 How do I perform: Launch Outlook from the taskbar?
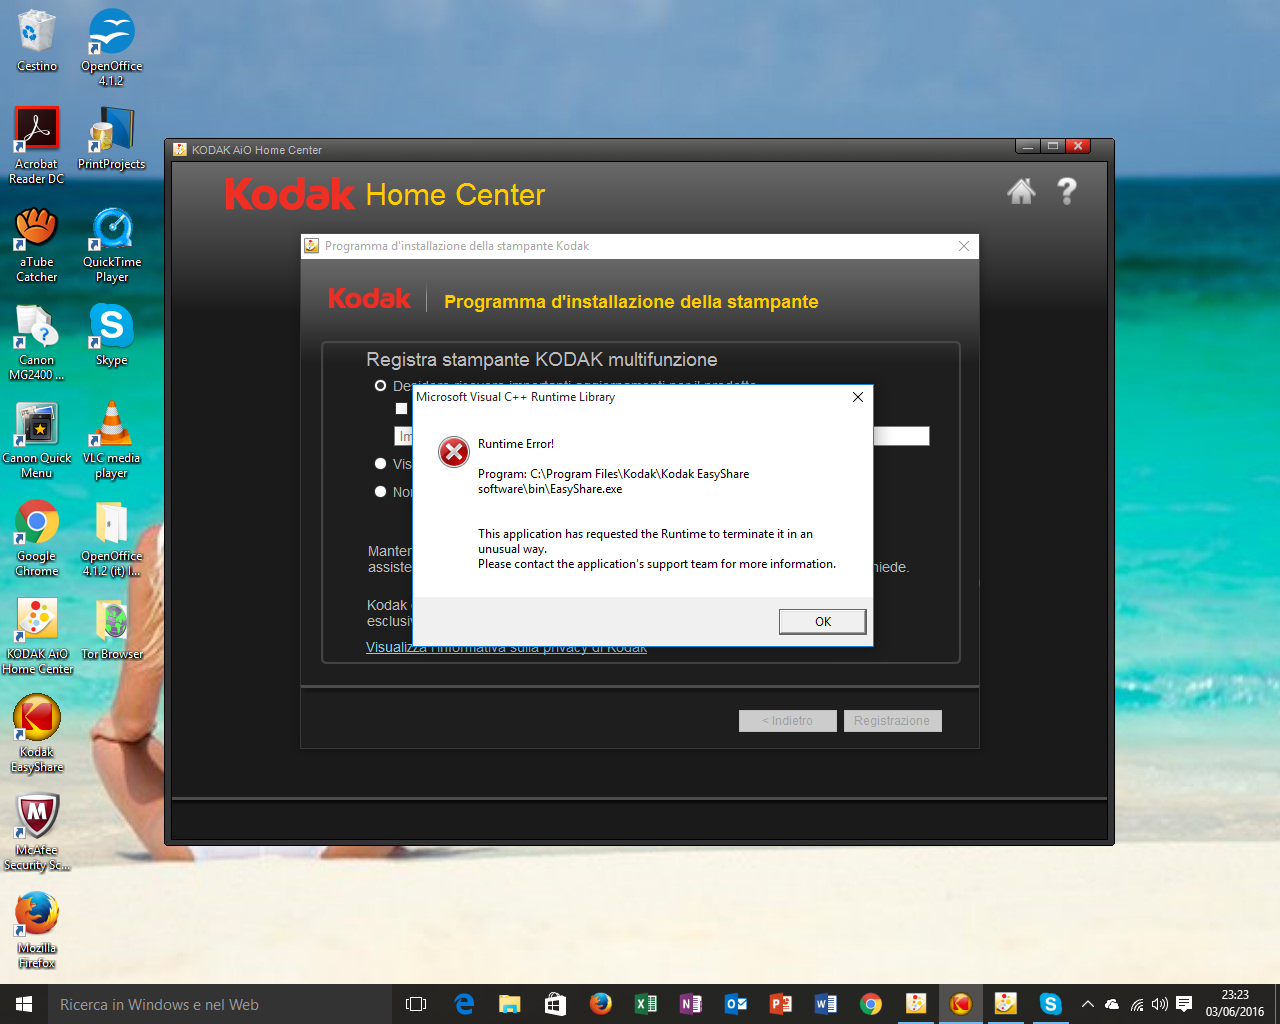(x=736, y=1004)
